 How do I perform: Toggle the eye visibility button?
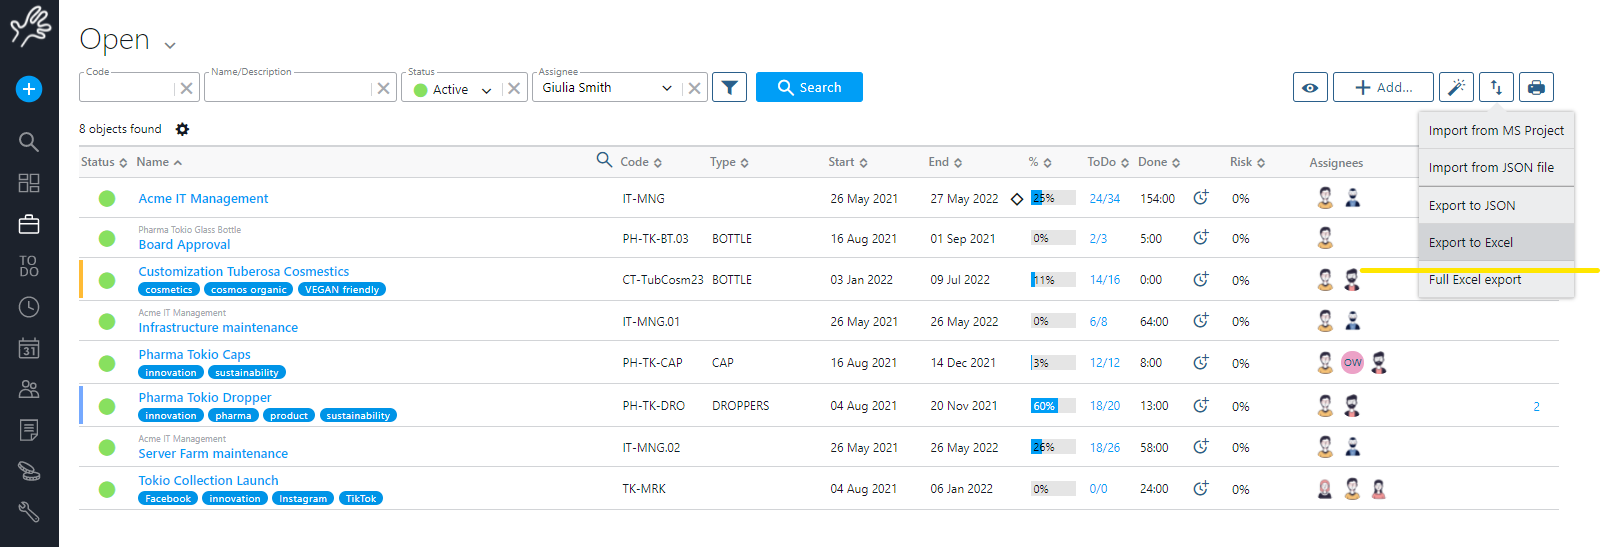(x=1310, y=88)
